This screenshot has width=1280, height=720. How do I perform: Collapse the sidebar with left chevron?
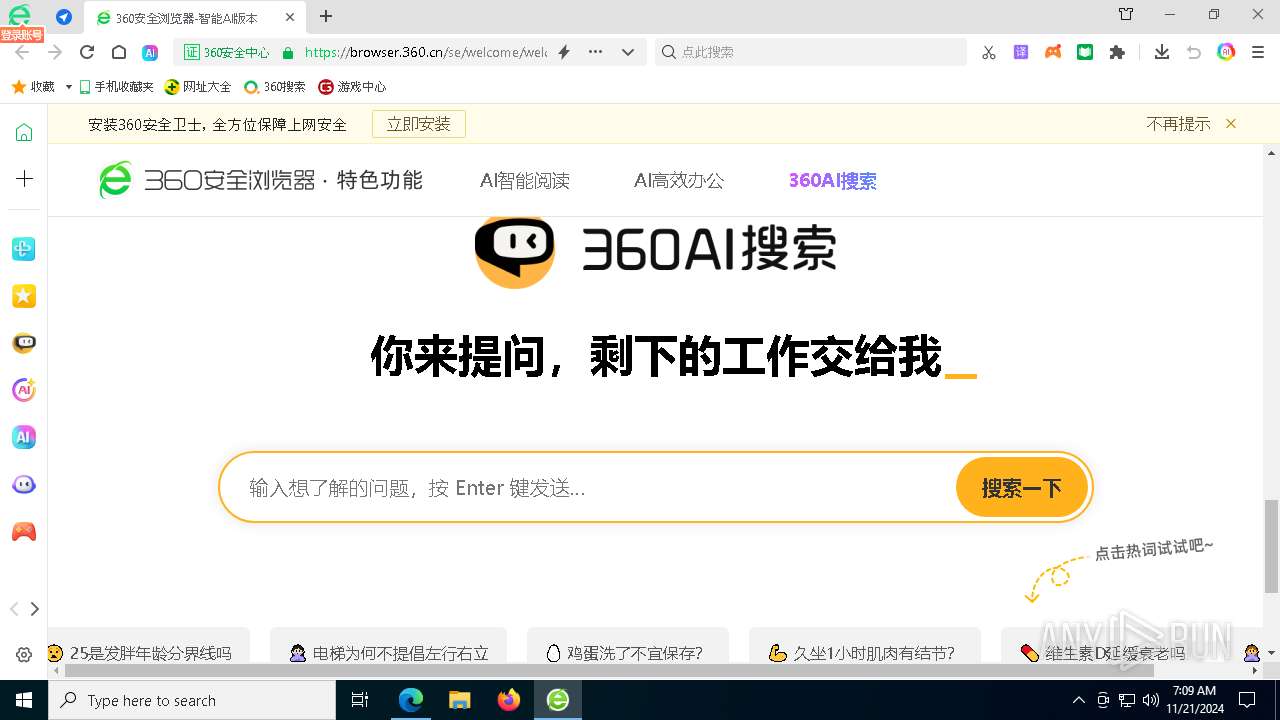14,609
